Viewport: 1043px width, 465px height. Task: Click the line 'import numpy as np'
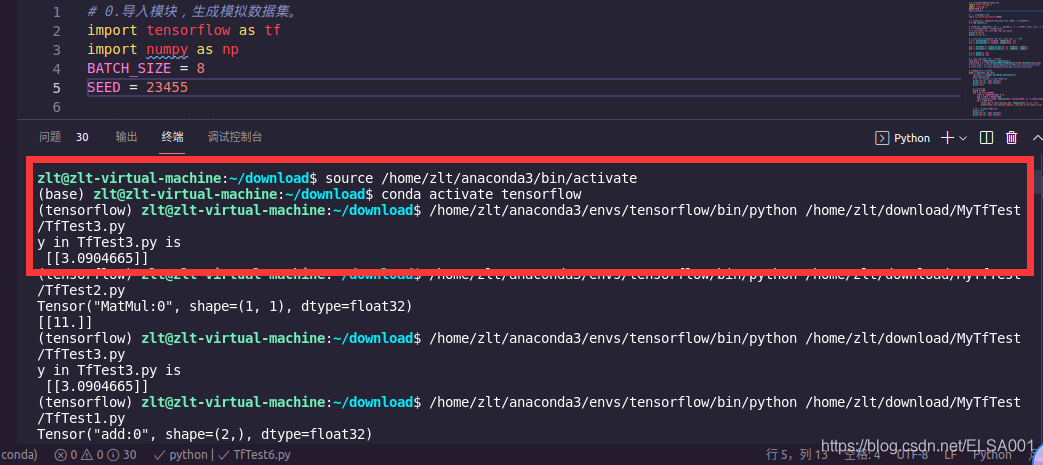pyautogui.click(x=163, y=50)
